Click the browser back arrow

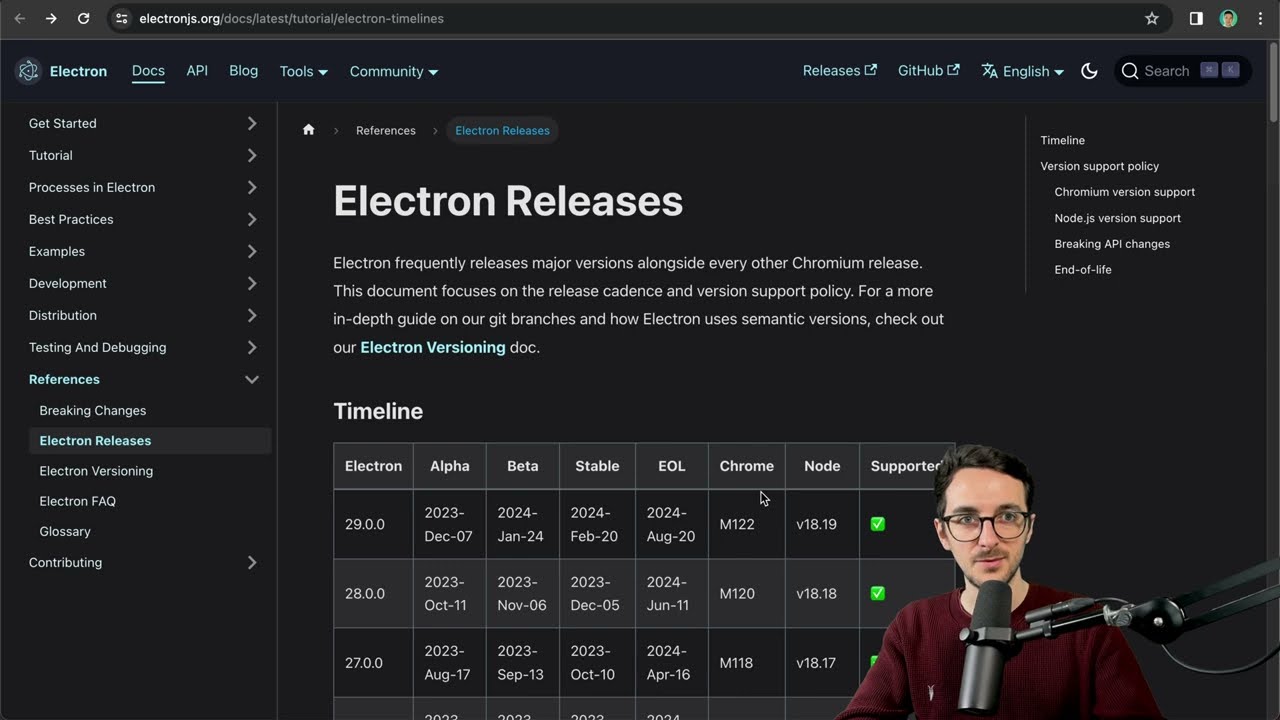click(x=19, y=18)
